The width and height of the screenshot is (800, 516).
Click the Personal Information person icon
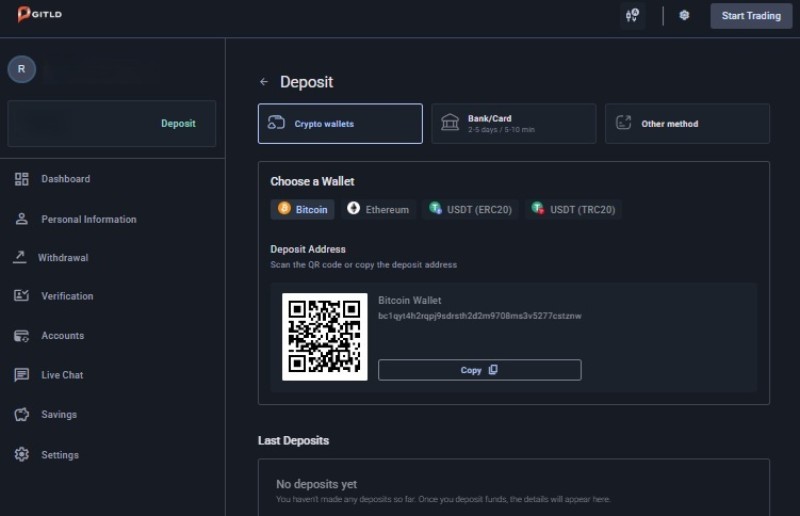pyautogui.click(x=22, y=219)
